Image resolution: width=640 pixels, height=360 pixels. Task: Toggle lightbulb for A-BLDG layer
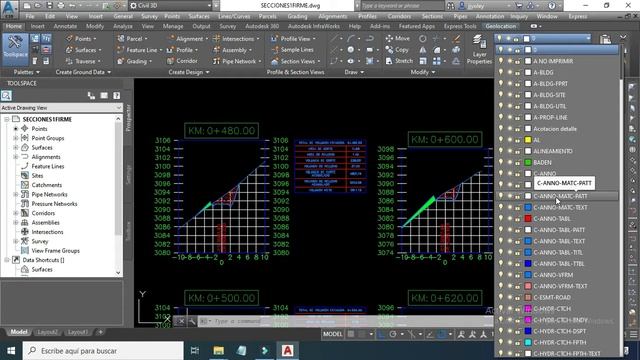tap(501, 72)
